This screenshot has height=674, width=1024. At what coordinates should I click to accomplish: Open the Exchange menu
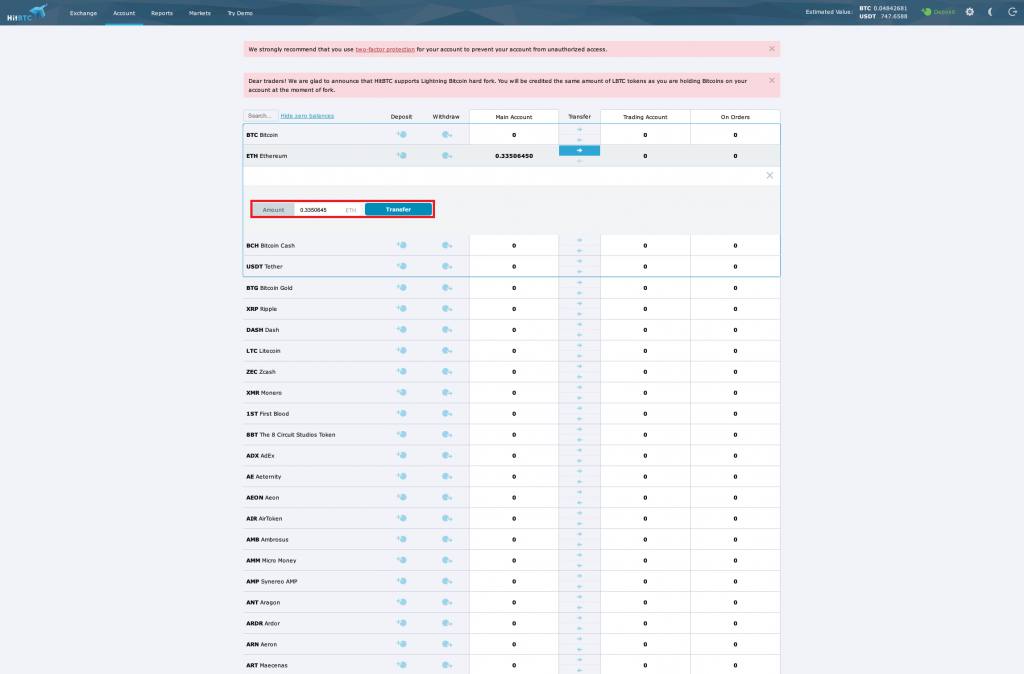pos(84,13)
